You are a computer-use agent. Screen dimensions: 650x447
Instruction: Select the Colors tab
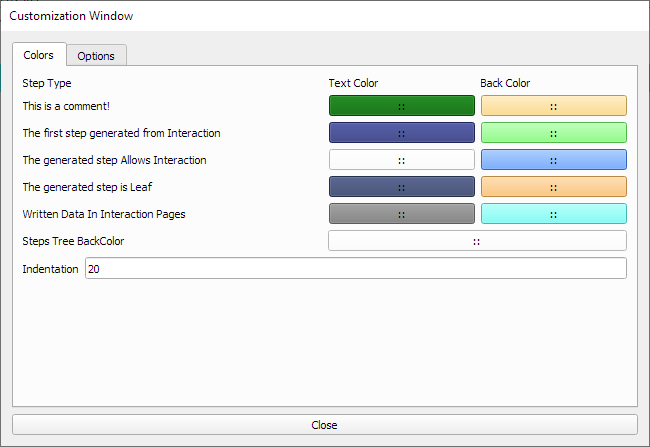[x=39, y=55]
